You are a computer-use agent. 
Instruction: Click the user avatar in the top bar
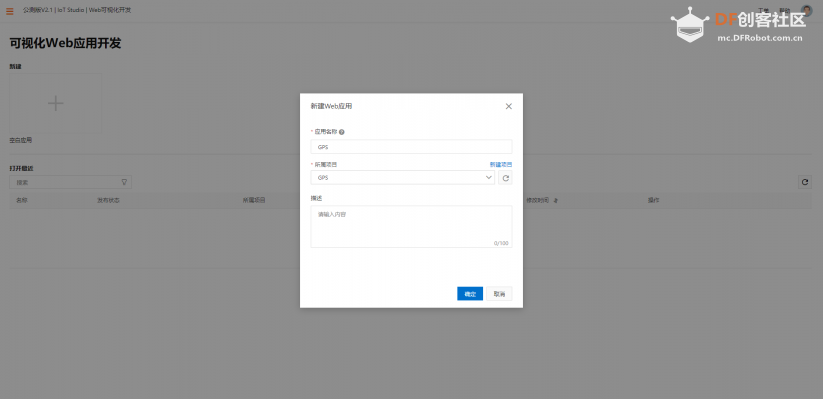(x=807, y=10)
